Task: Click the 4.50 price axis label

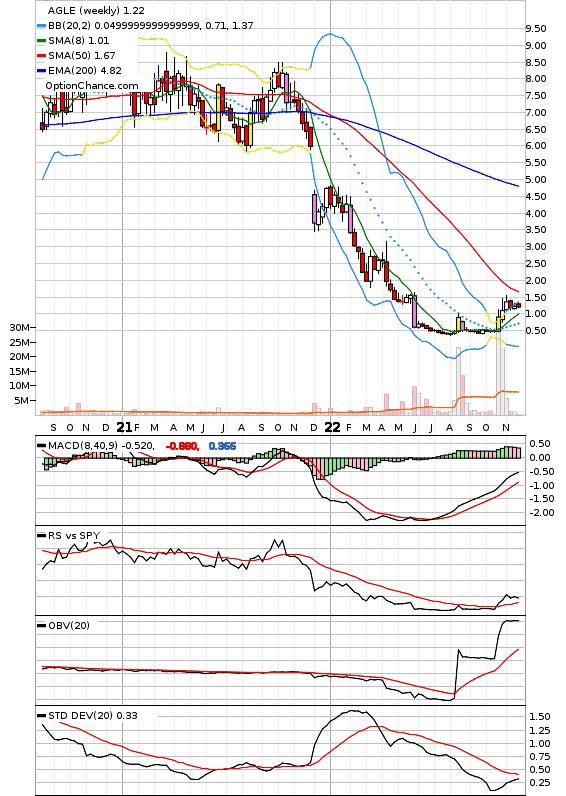Action: click(x=536, y=196)
